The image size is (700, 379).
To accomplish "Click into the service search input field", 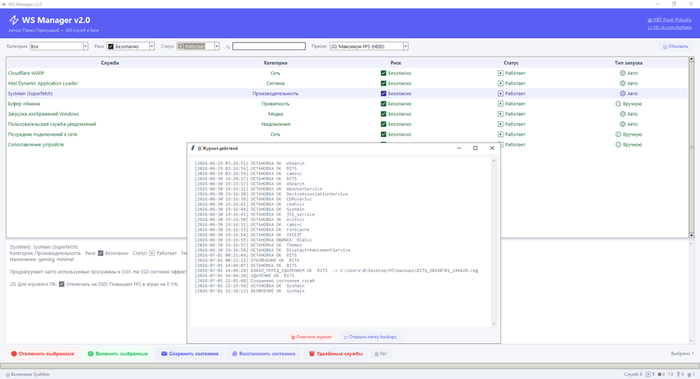I will tap(269, 46).
